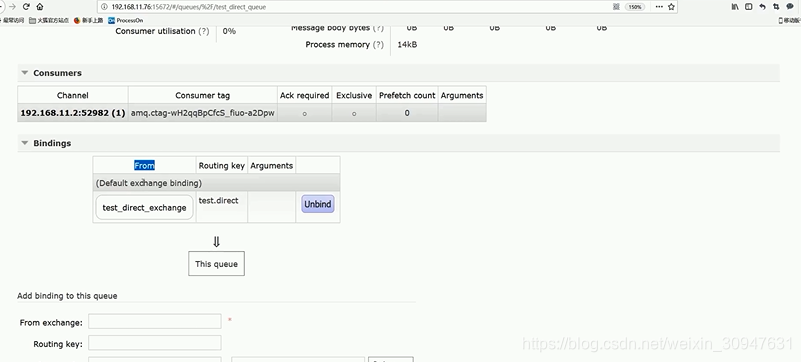Open the ProcessOn bookmark

coord(126,20)
